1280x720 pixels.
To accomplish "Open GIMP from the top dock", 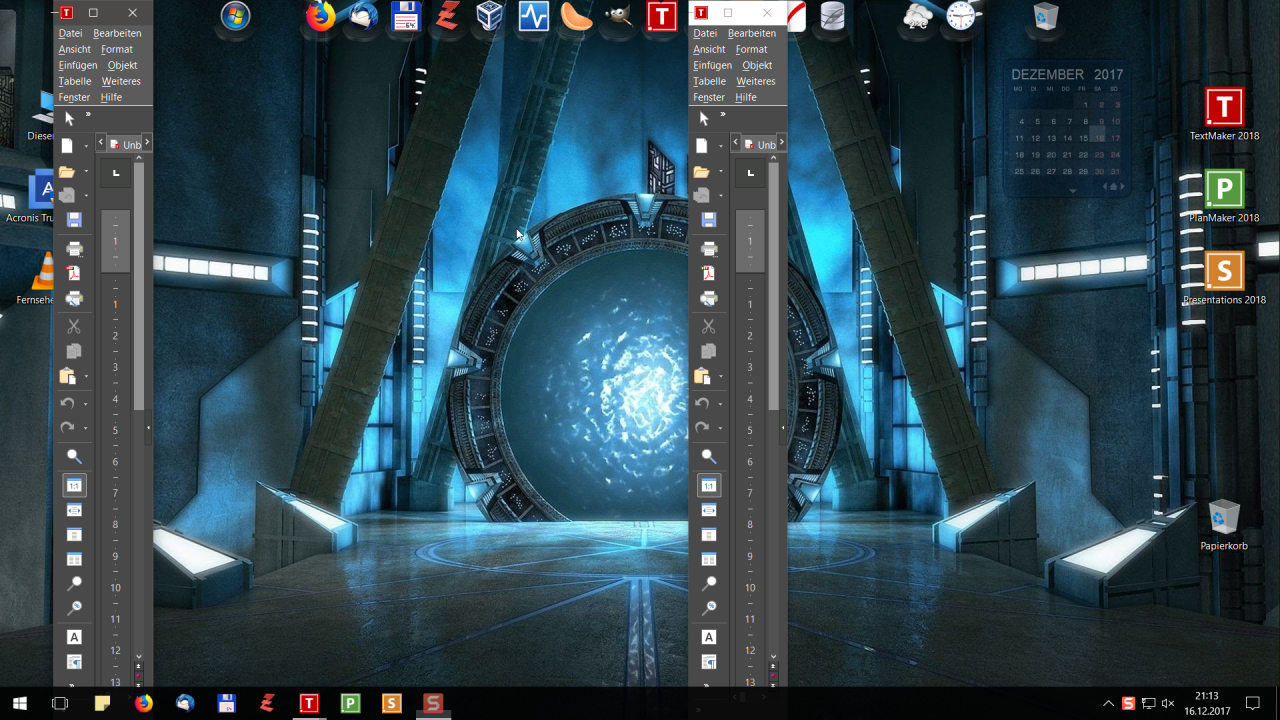I will (x=619, y=17).
